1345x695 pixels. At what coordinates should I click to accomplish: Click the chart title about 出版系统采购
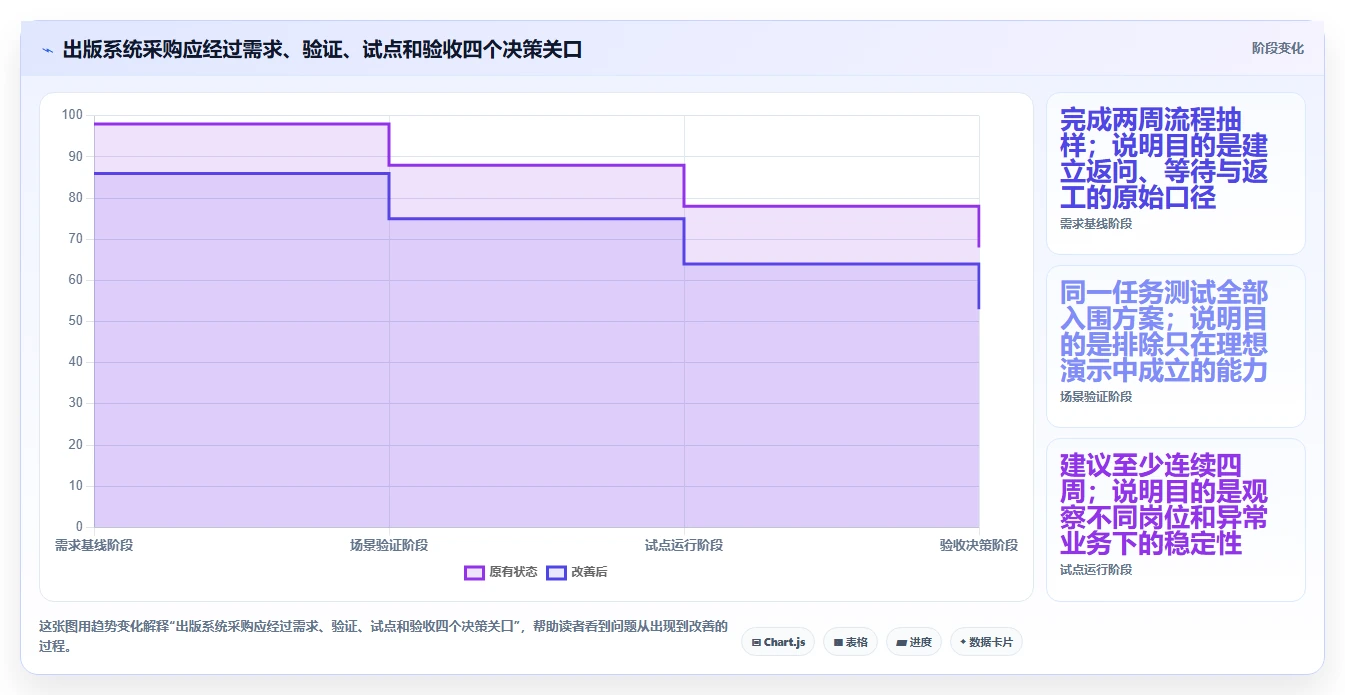click(322, 50)
